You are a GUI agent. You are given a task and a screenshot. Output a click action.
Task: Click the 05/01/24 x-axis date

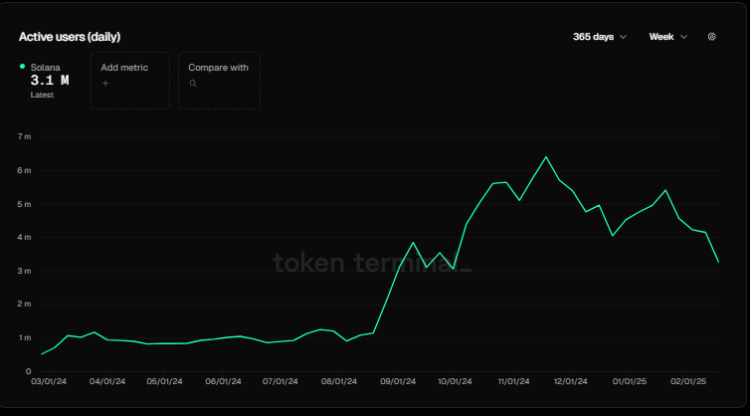click(165, 381)
